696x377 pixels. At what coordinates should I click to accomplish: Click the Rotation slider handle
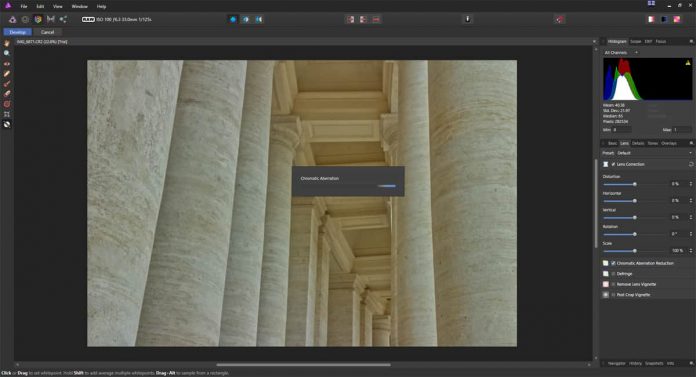point(635,234)
